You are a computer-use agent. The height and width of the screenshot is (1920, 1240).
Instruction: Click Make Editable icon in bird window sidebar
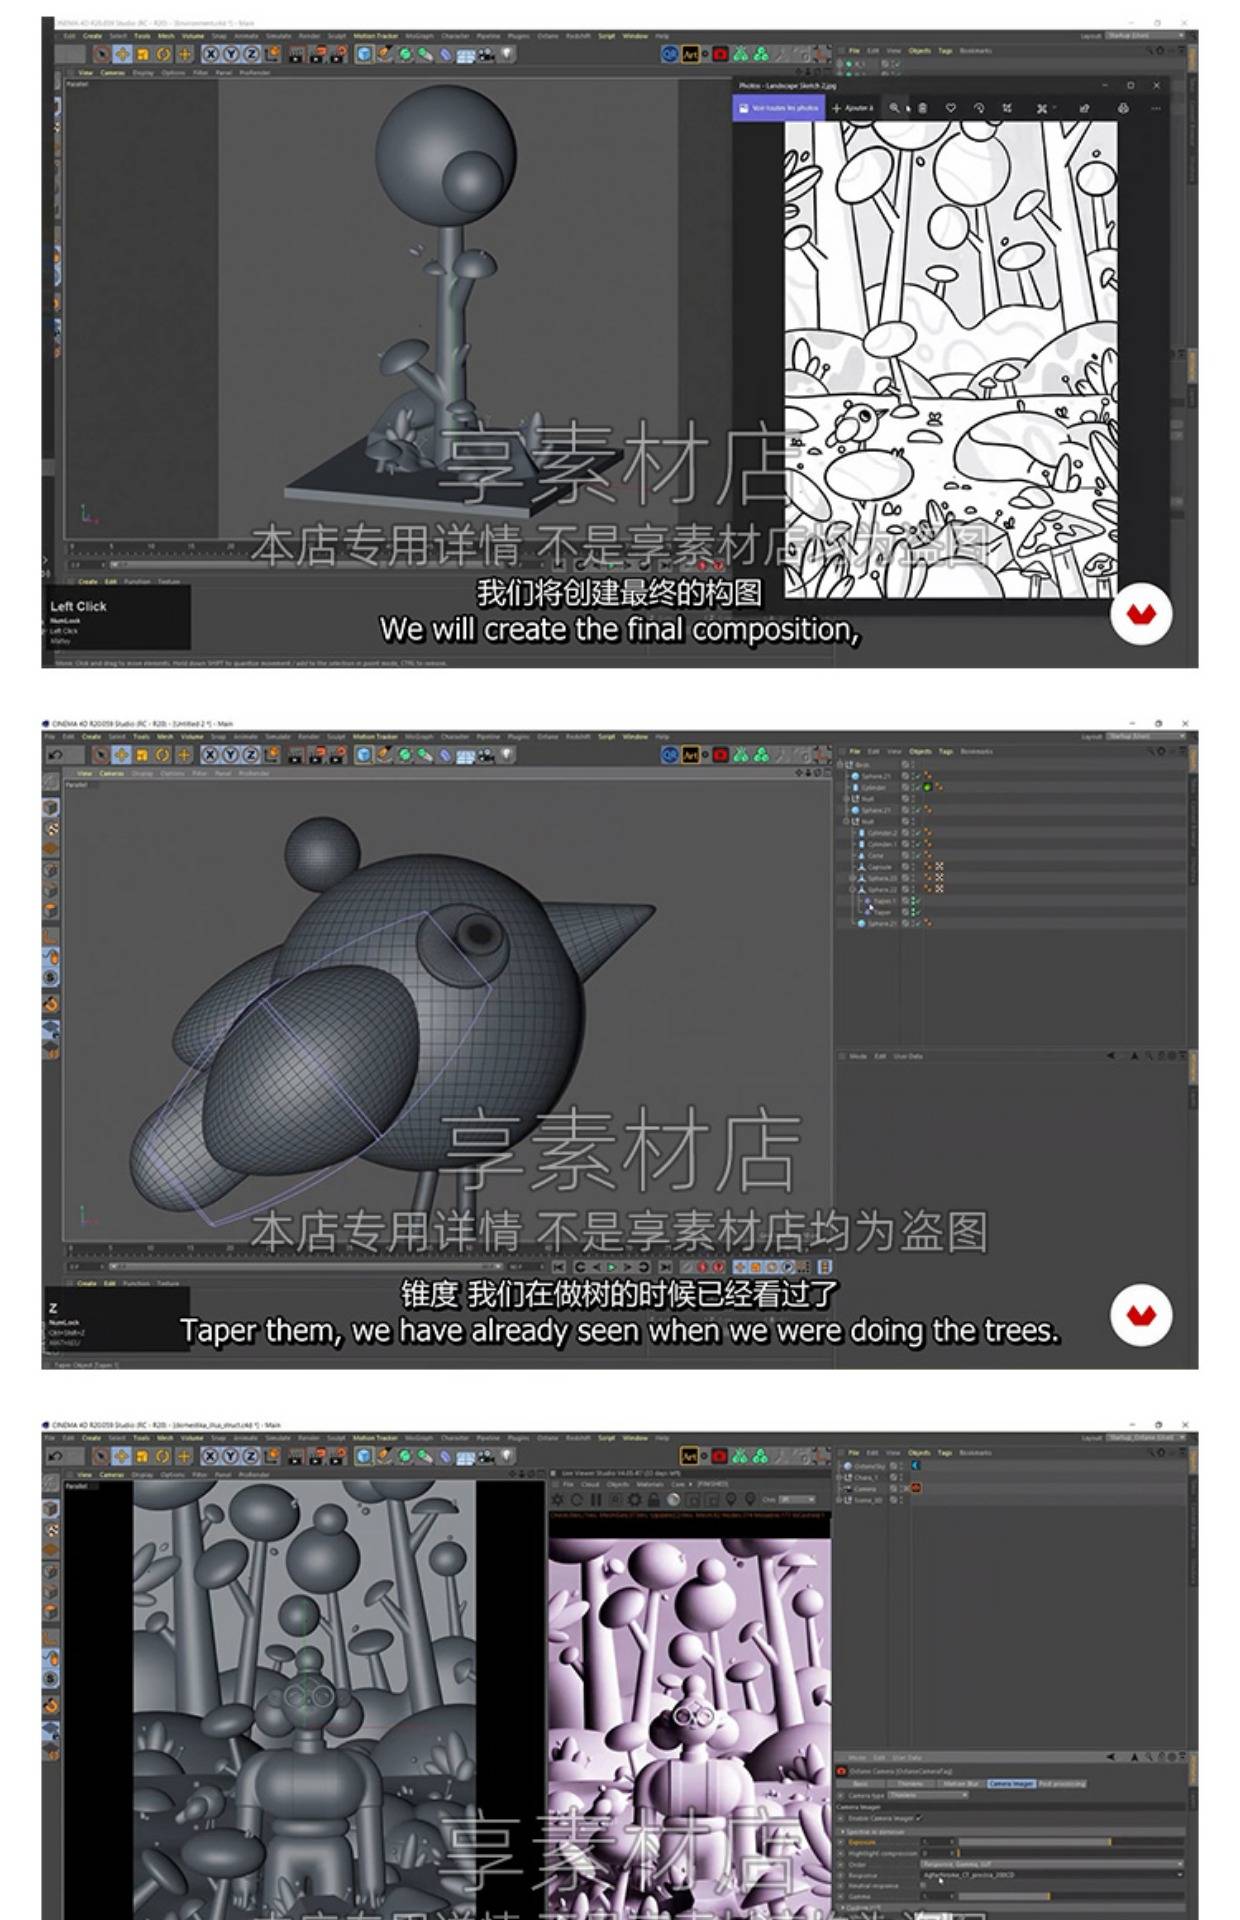[x=50, y=781]
